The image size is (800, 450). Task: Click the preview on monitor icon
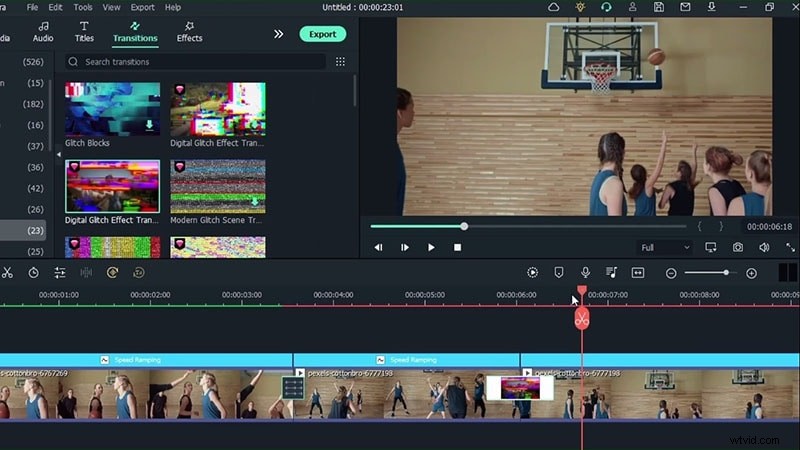tap(711, 247)
